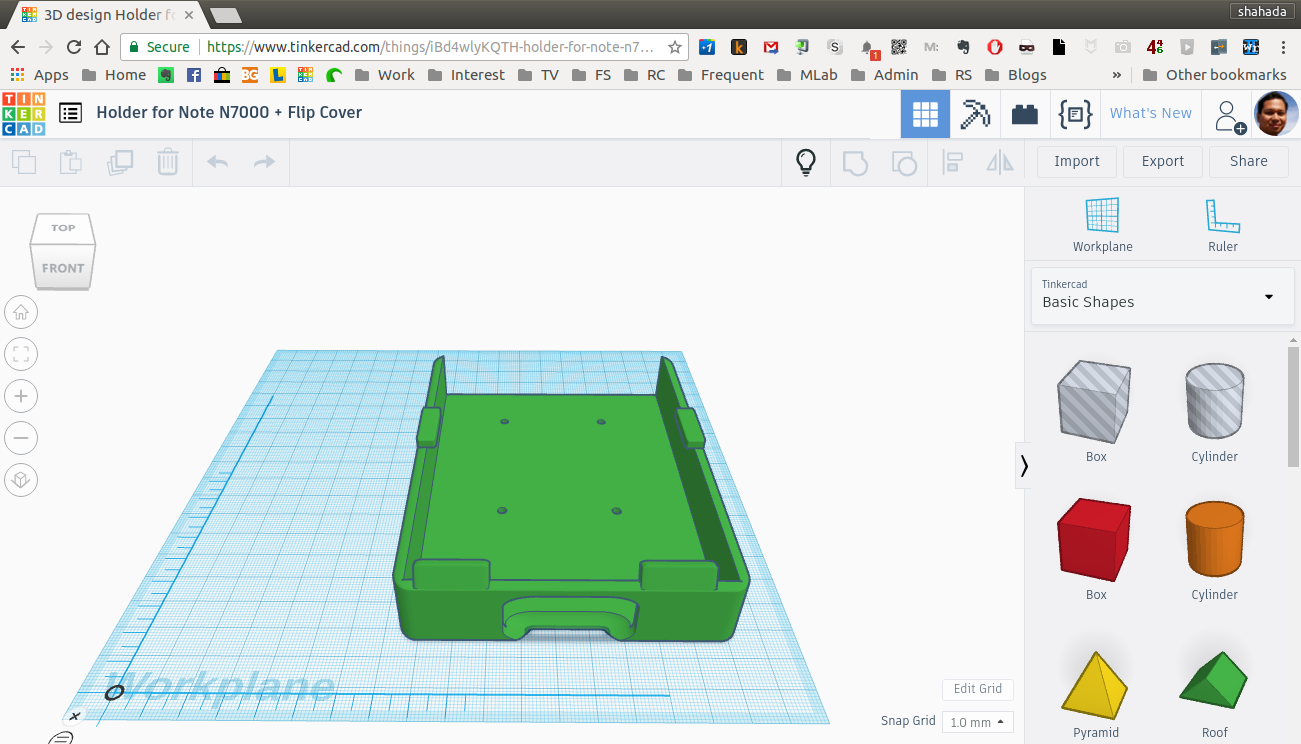The height and width of the screenshot is (744, 1301).
Task: Collapse the shapes panel with chevron
Action: (x=1024, y=465)
